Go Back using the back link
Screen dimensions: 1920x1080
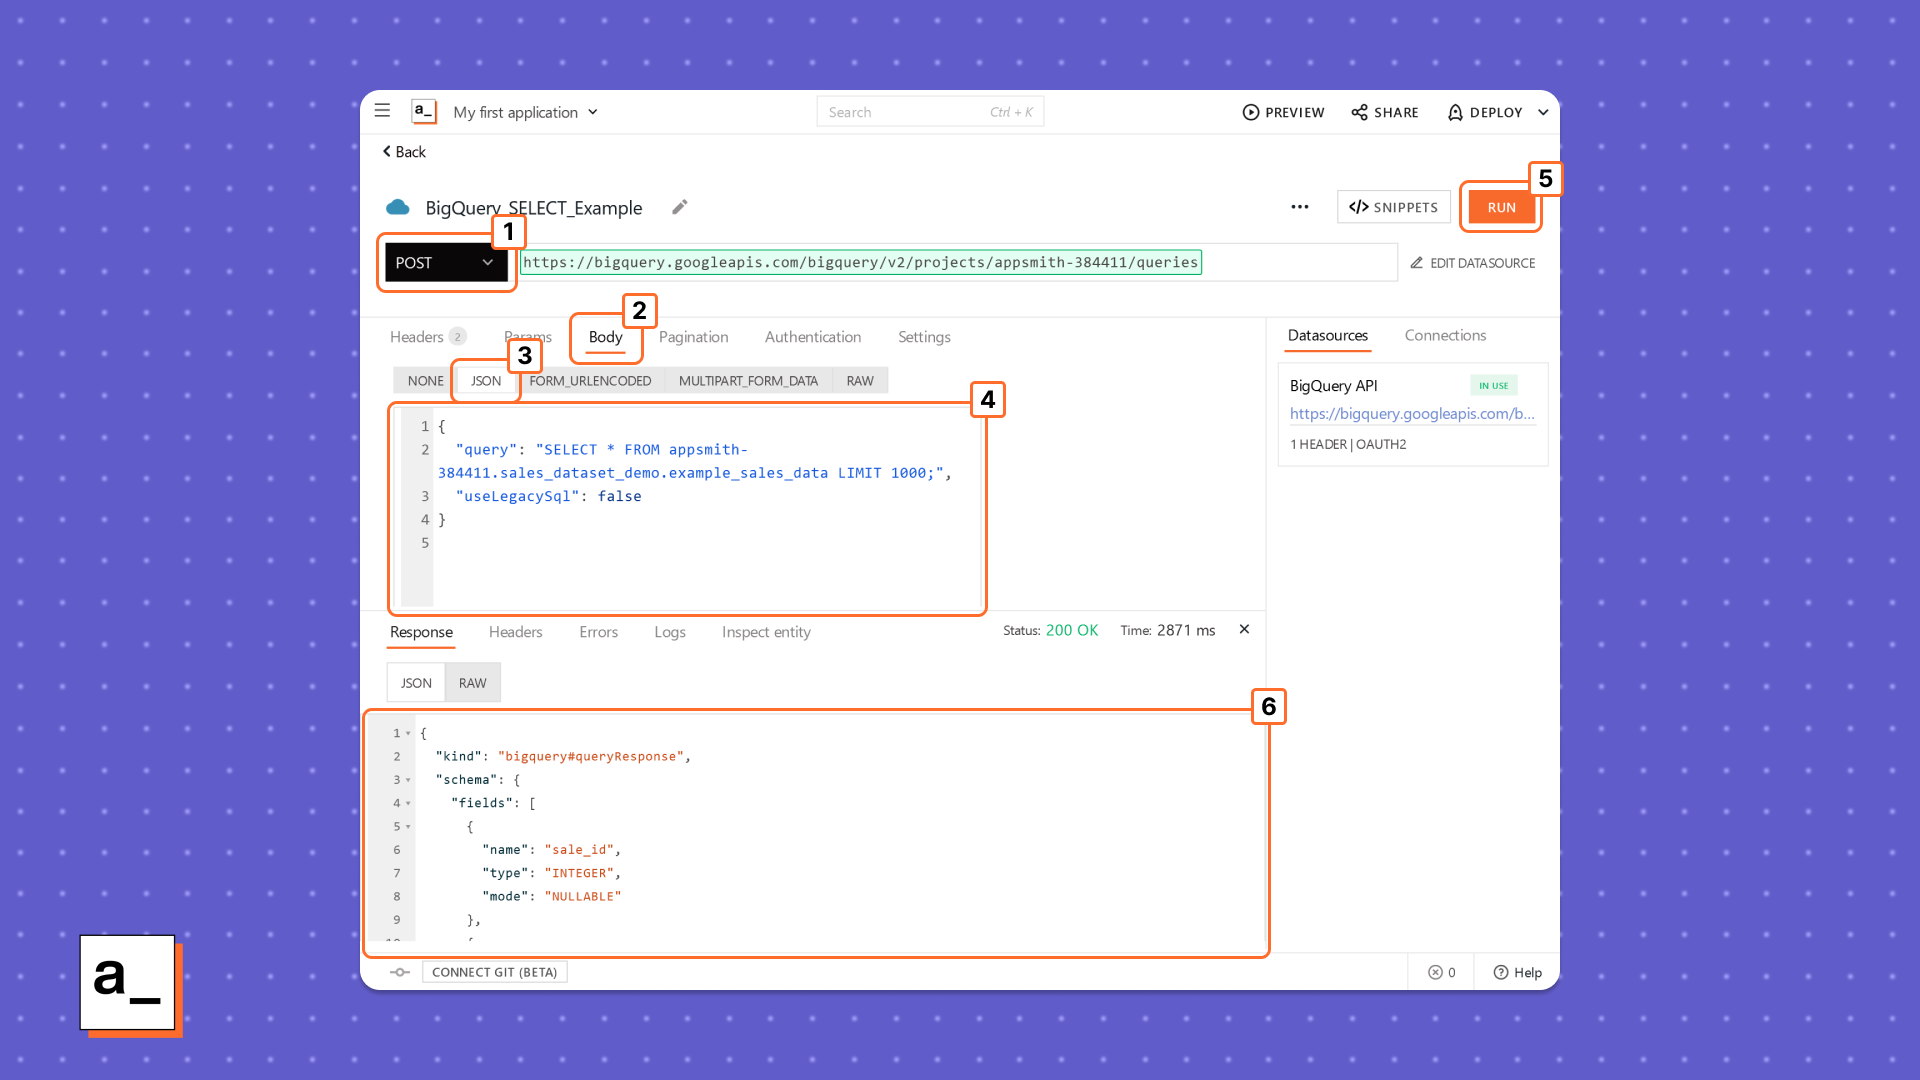(x=404, y=152)
